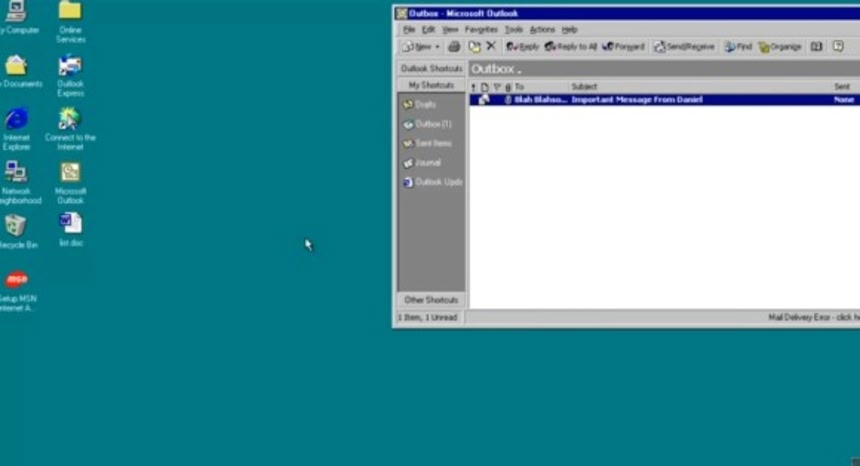This screenshot has height=466, width=860.
Task: Select the Important Message From Daniel email
Action: pyautogui.click(x=636, y=100)
